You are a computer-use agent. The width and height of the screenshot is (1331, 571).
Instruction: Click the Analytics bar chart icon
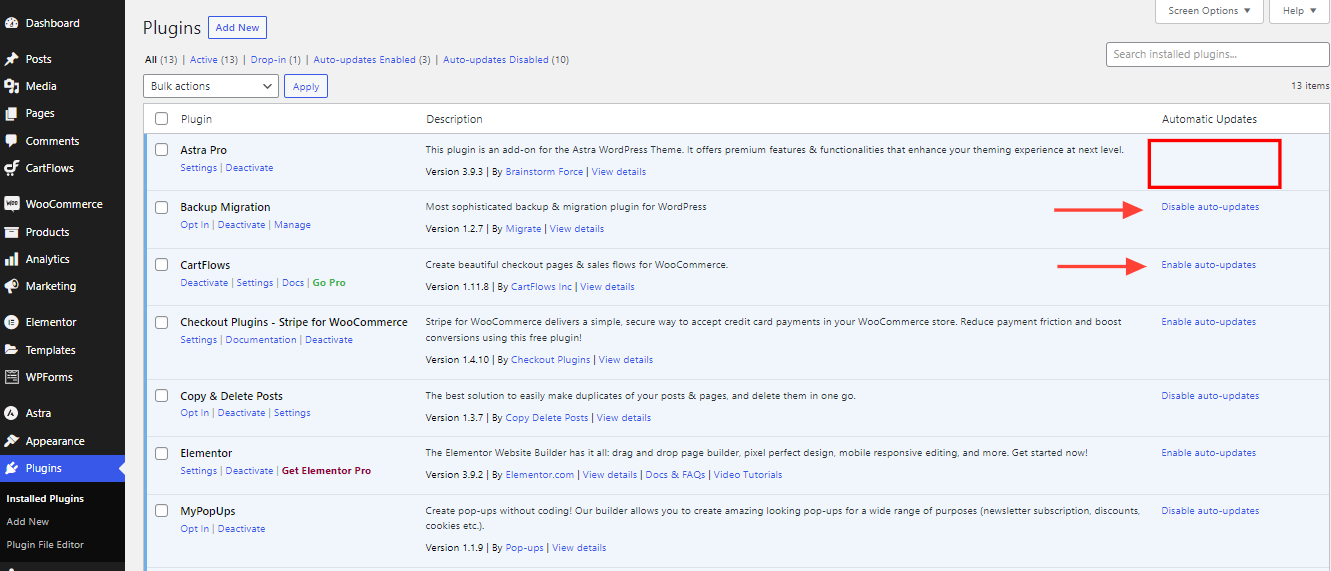coord(12,259)
